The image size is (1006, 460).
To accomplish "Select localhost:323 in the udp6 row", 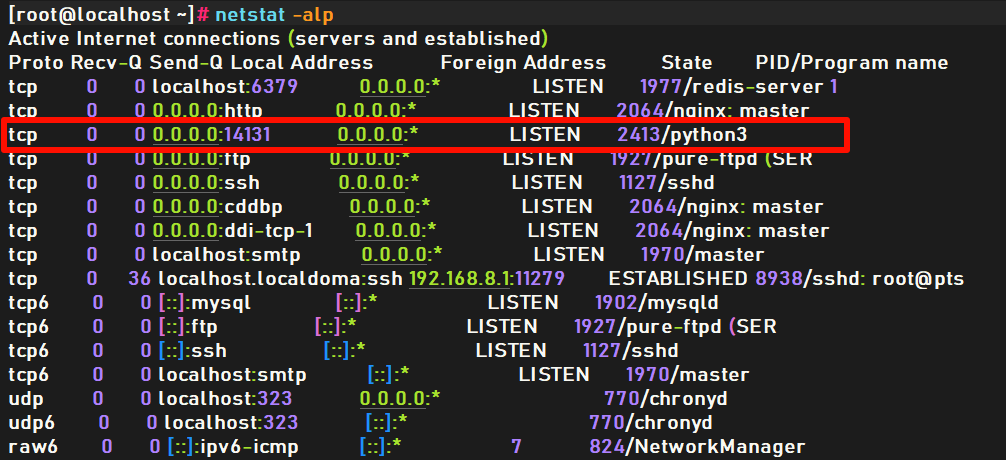I will tap(231, 423).
